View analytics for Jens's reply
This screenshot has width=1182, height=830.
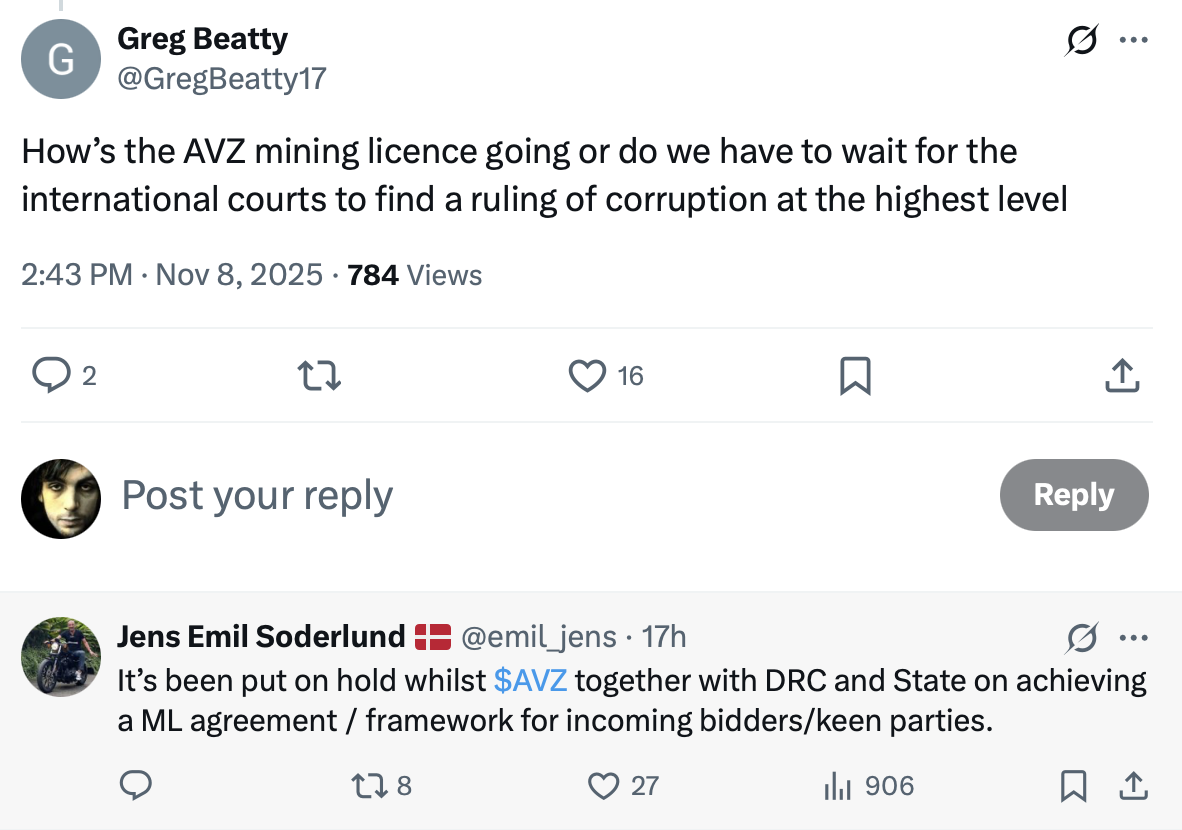836,786
